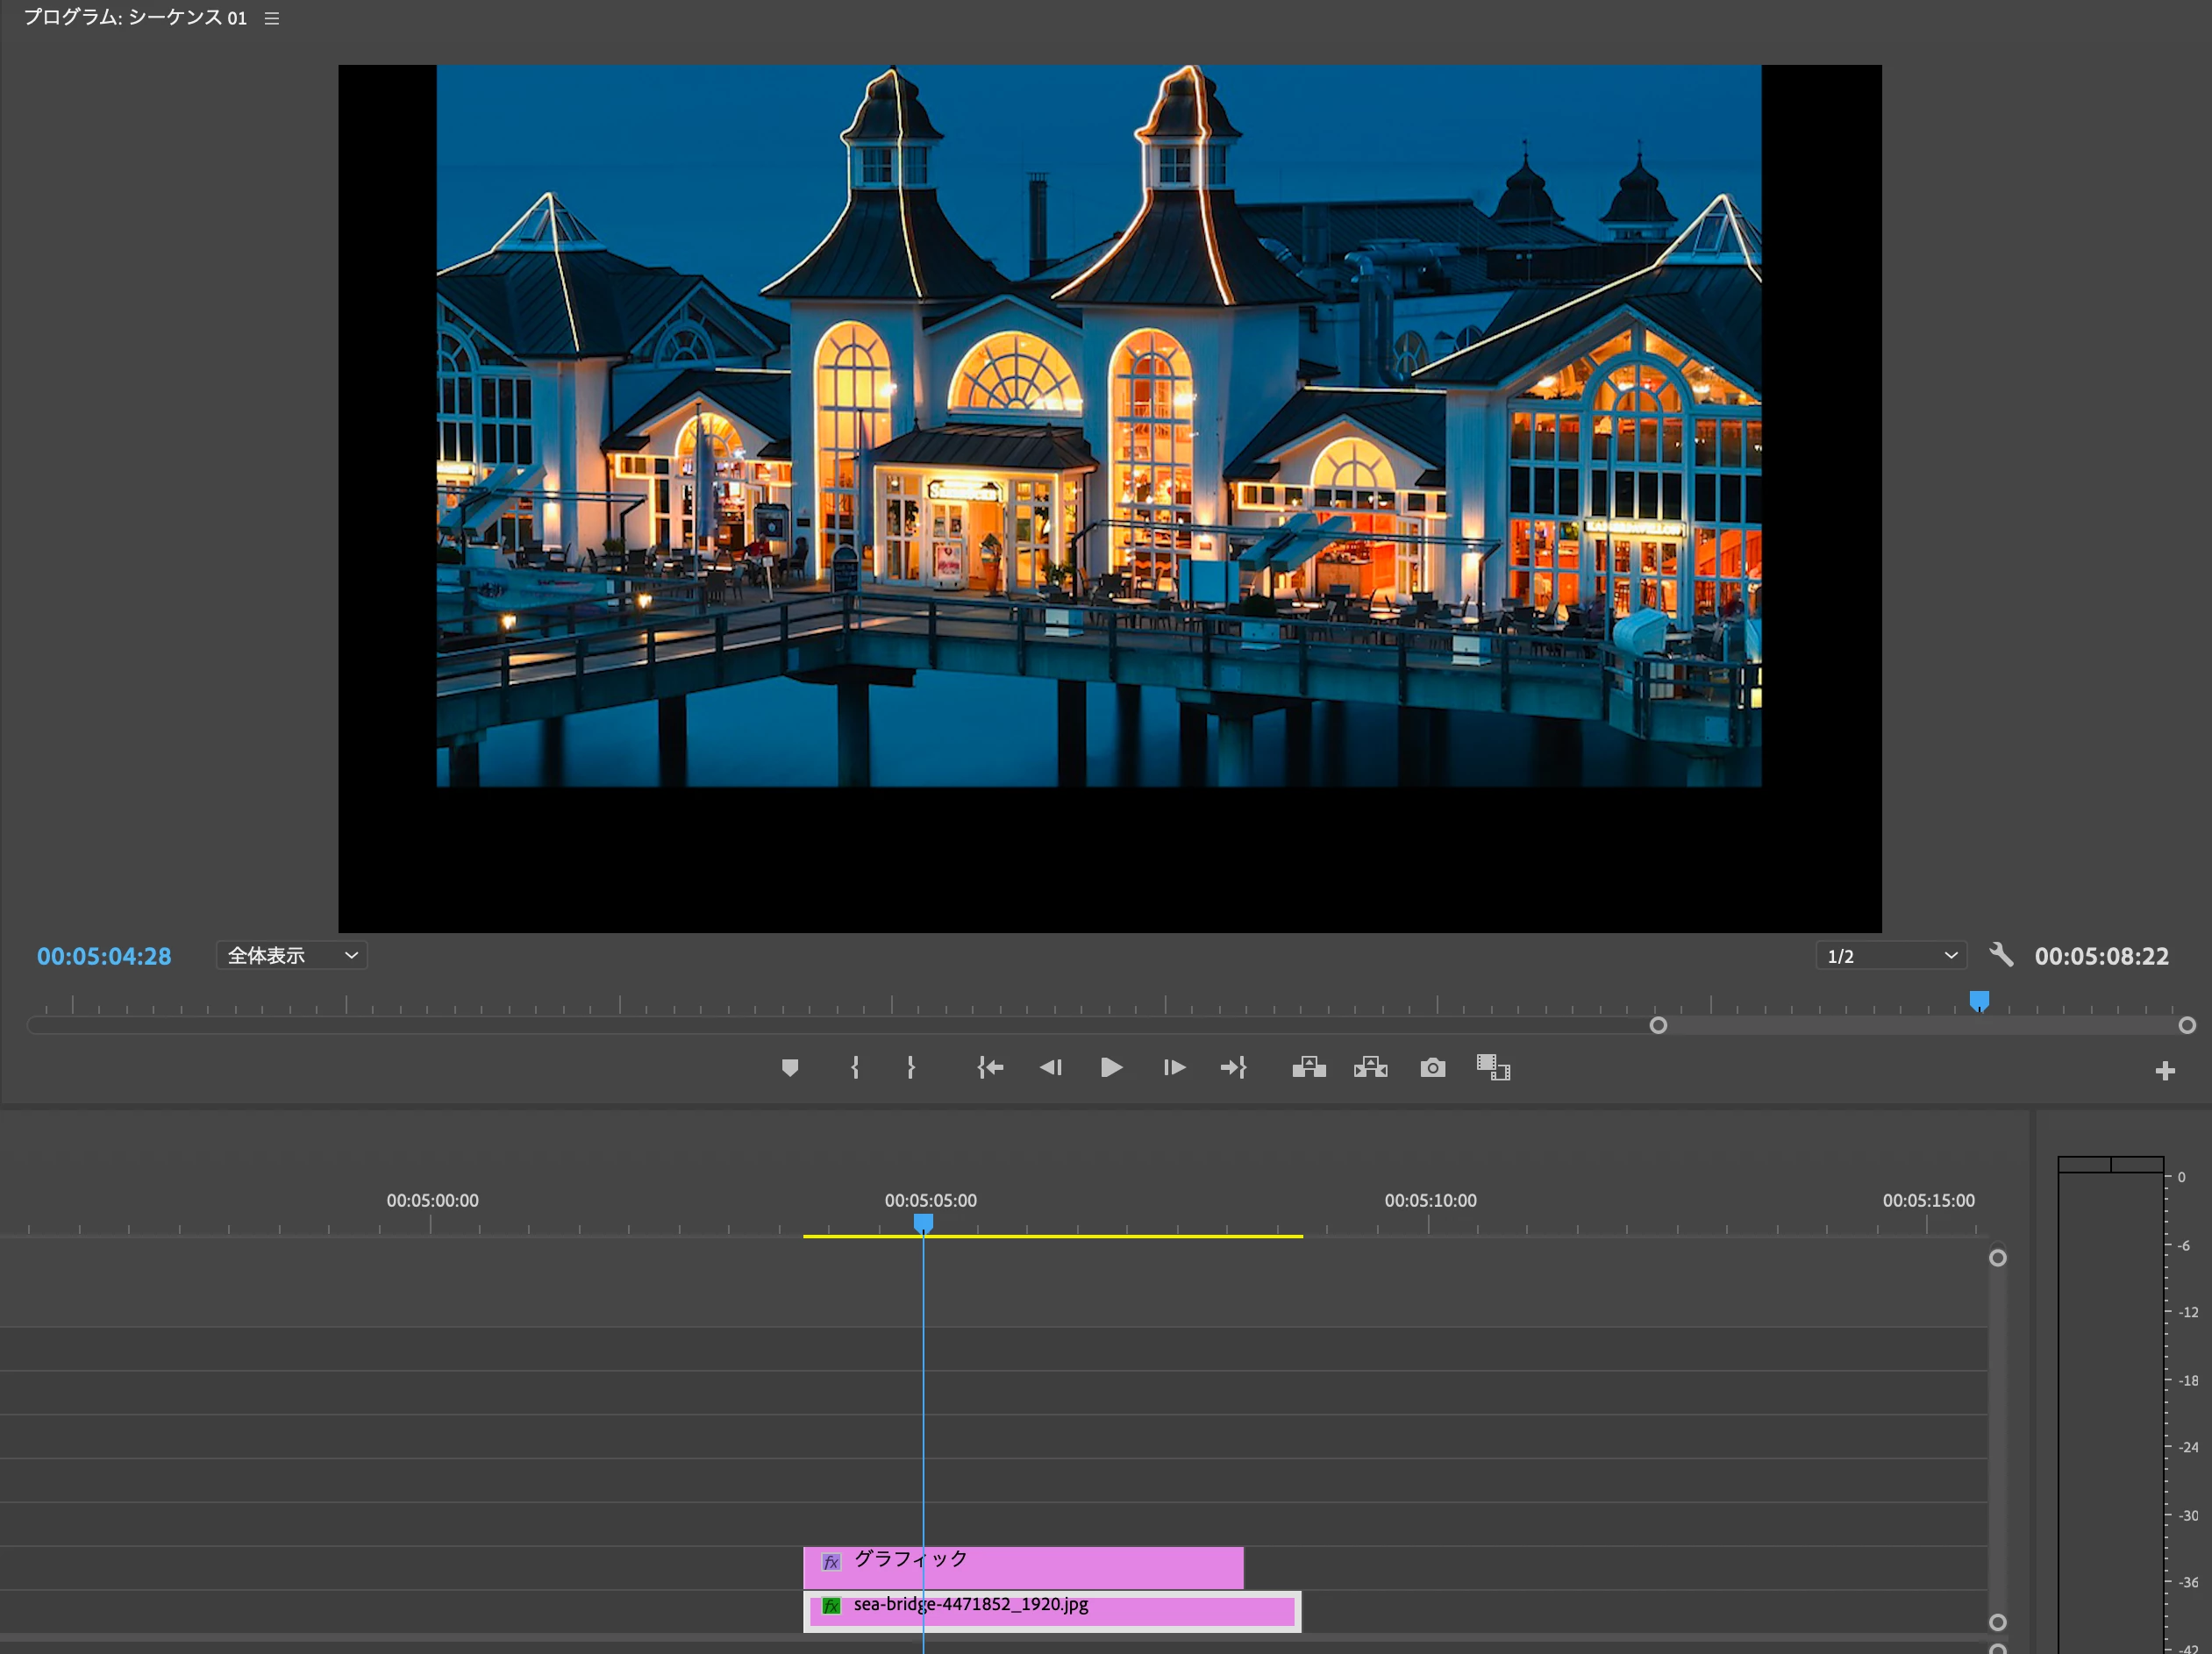Screen dimensions: 2212x1654
Task: Click the Go to Out point icon
Action: (x=1234, y=1068)
